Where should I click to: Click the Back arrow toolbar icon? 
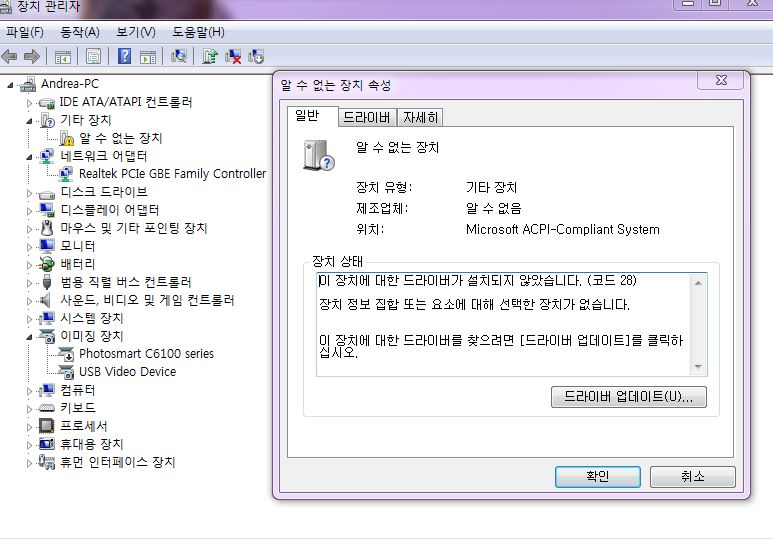[9, 57]
